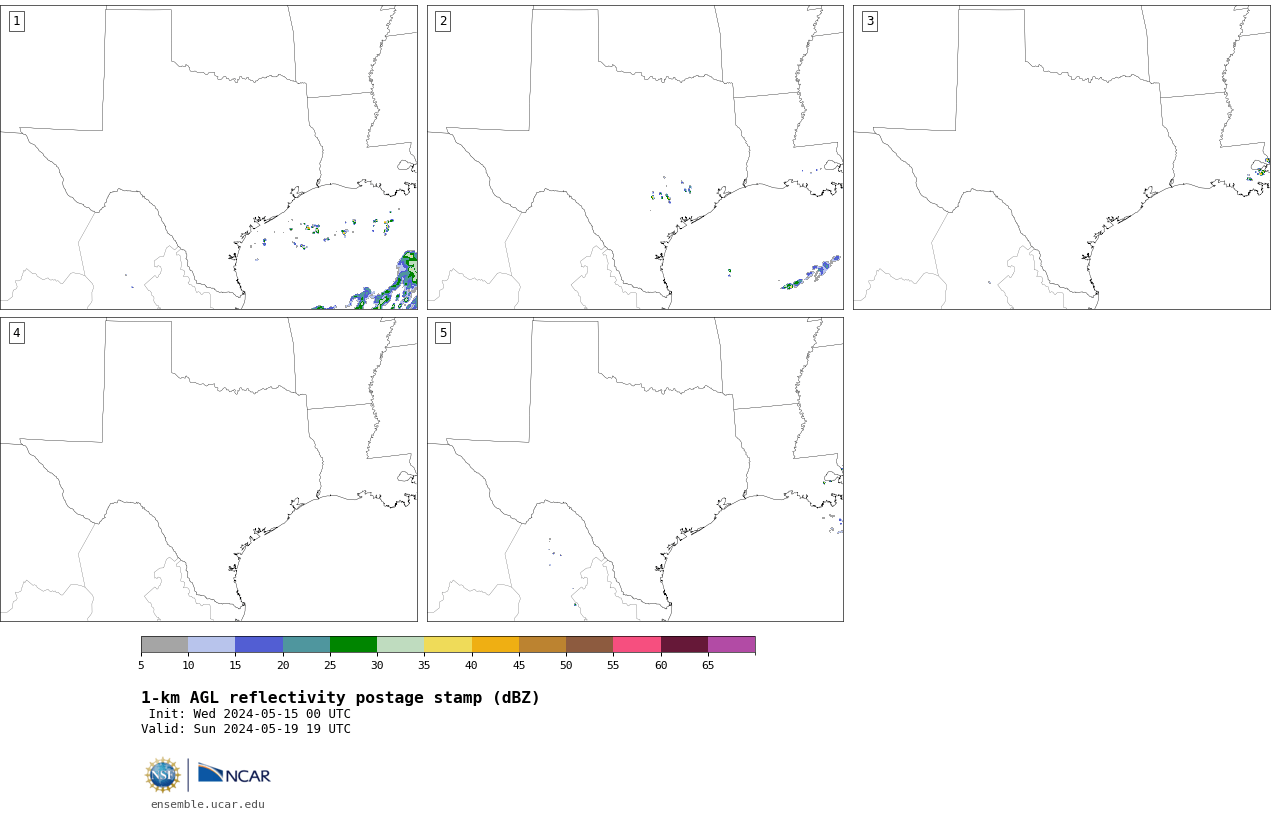Viewport: 1280px width, 815px height.
Task: Click the colorbar tick label 20
Action: (x=283, y=665)
